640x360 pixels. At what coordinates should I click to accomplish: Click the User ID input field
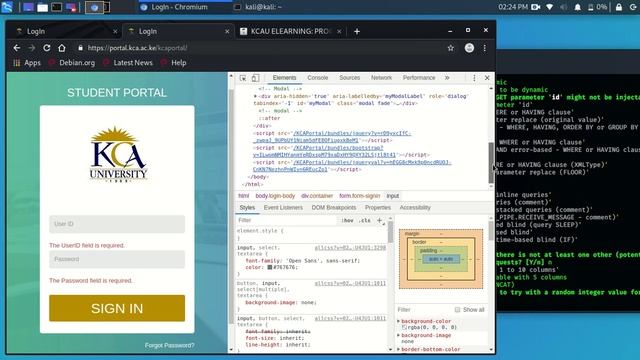(x=117, y=224)
